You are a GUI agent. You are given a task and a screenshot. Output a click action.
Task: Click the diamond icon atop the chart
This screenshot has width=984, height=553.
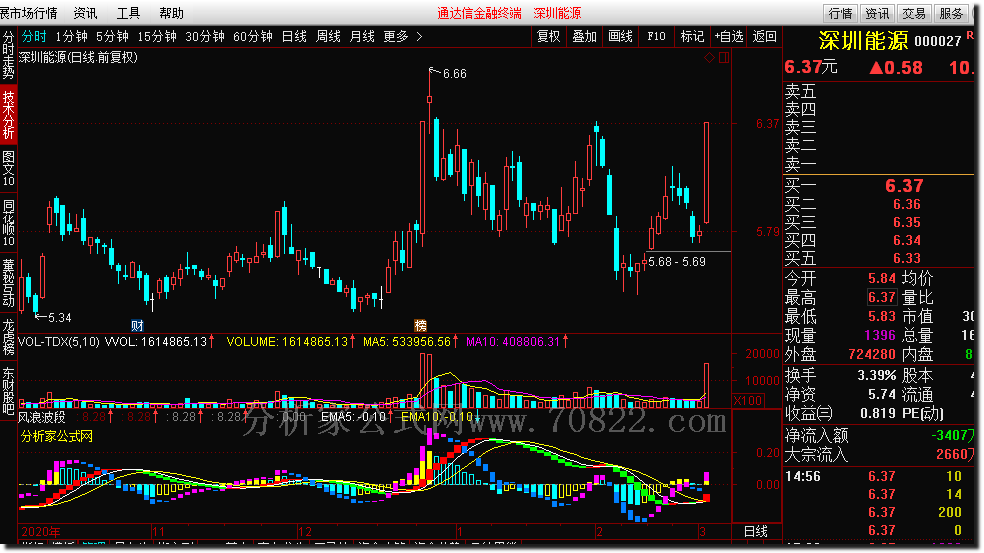(709, 57)
